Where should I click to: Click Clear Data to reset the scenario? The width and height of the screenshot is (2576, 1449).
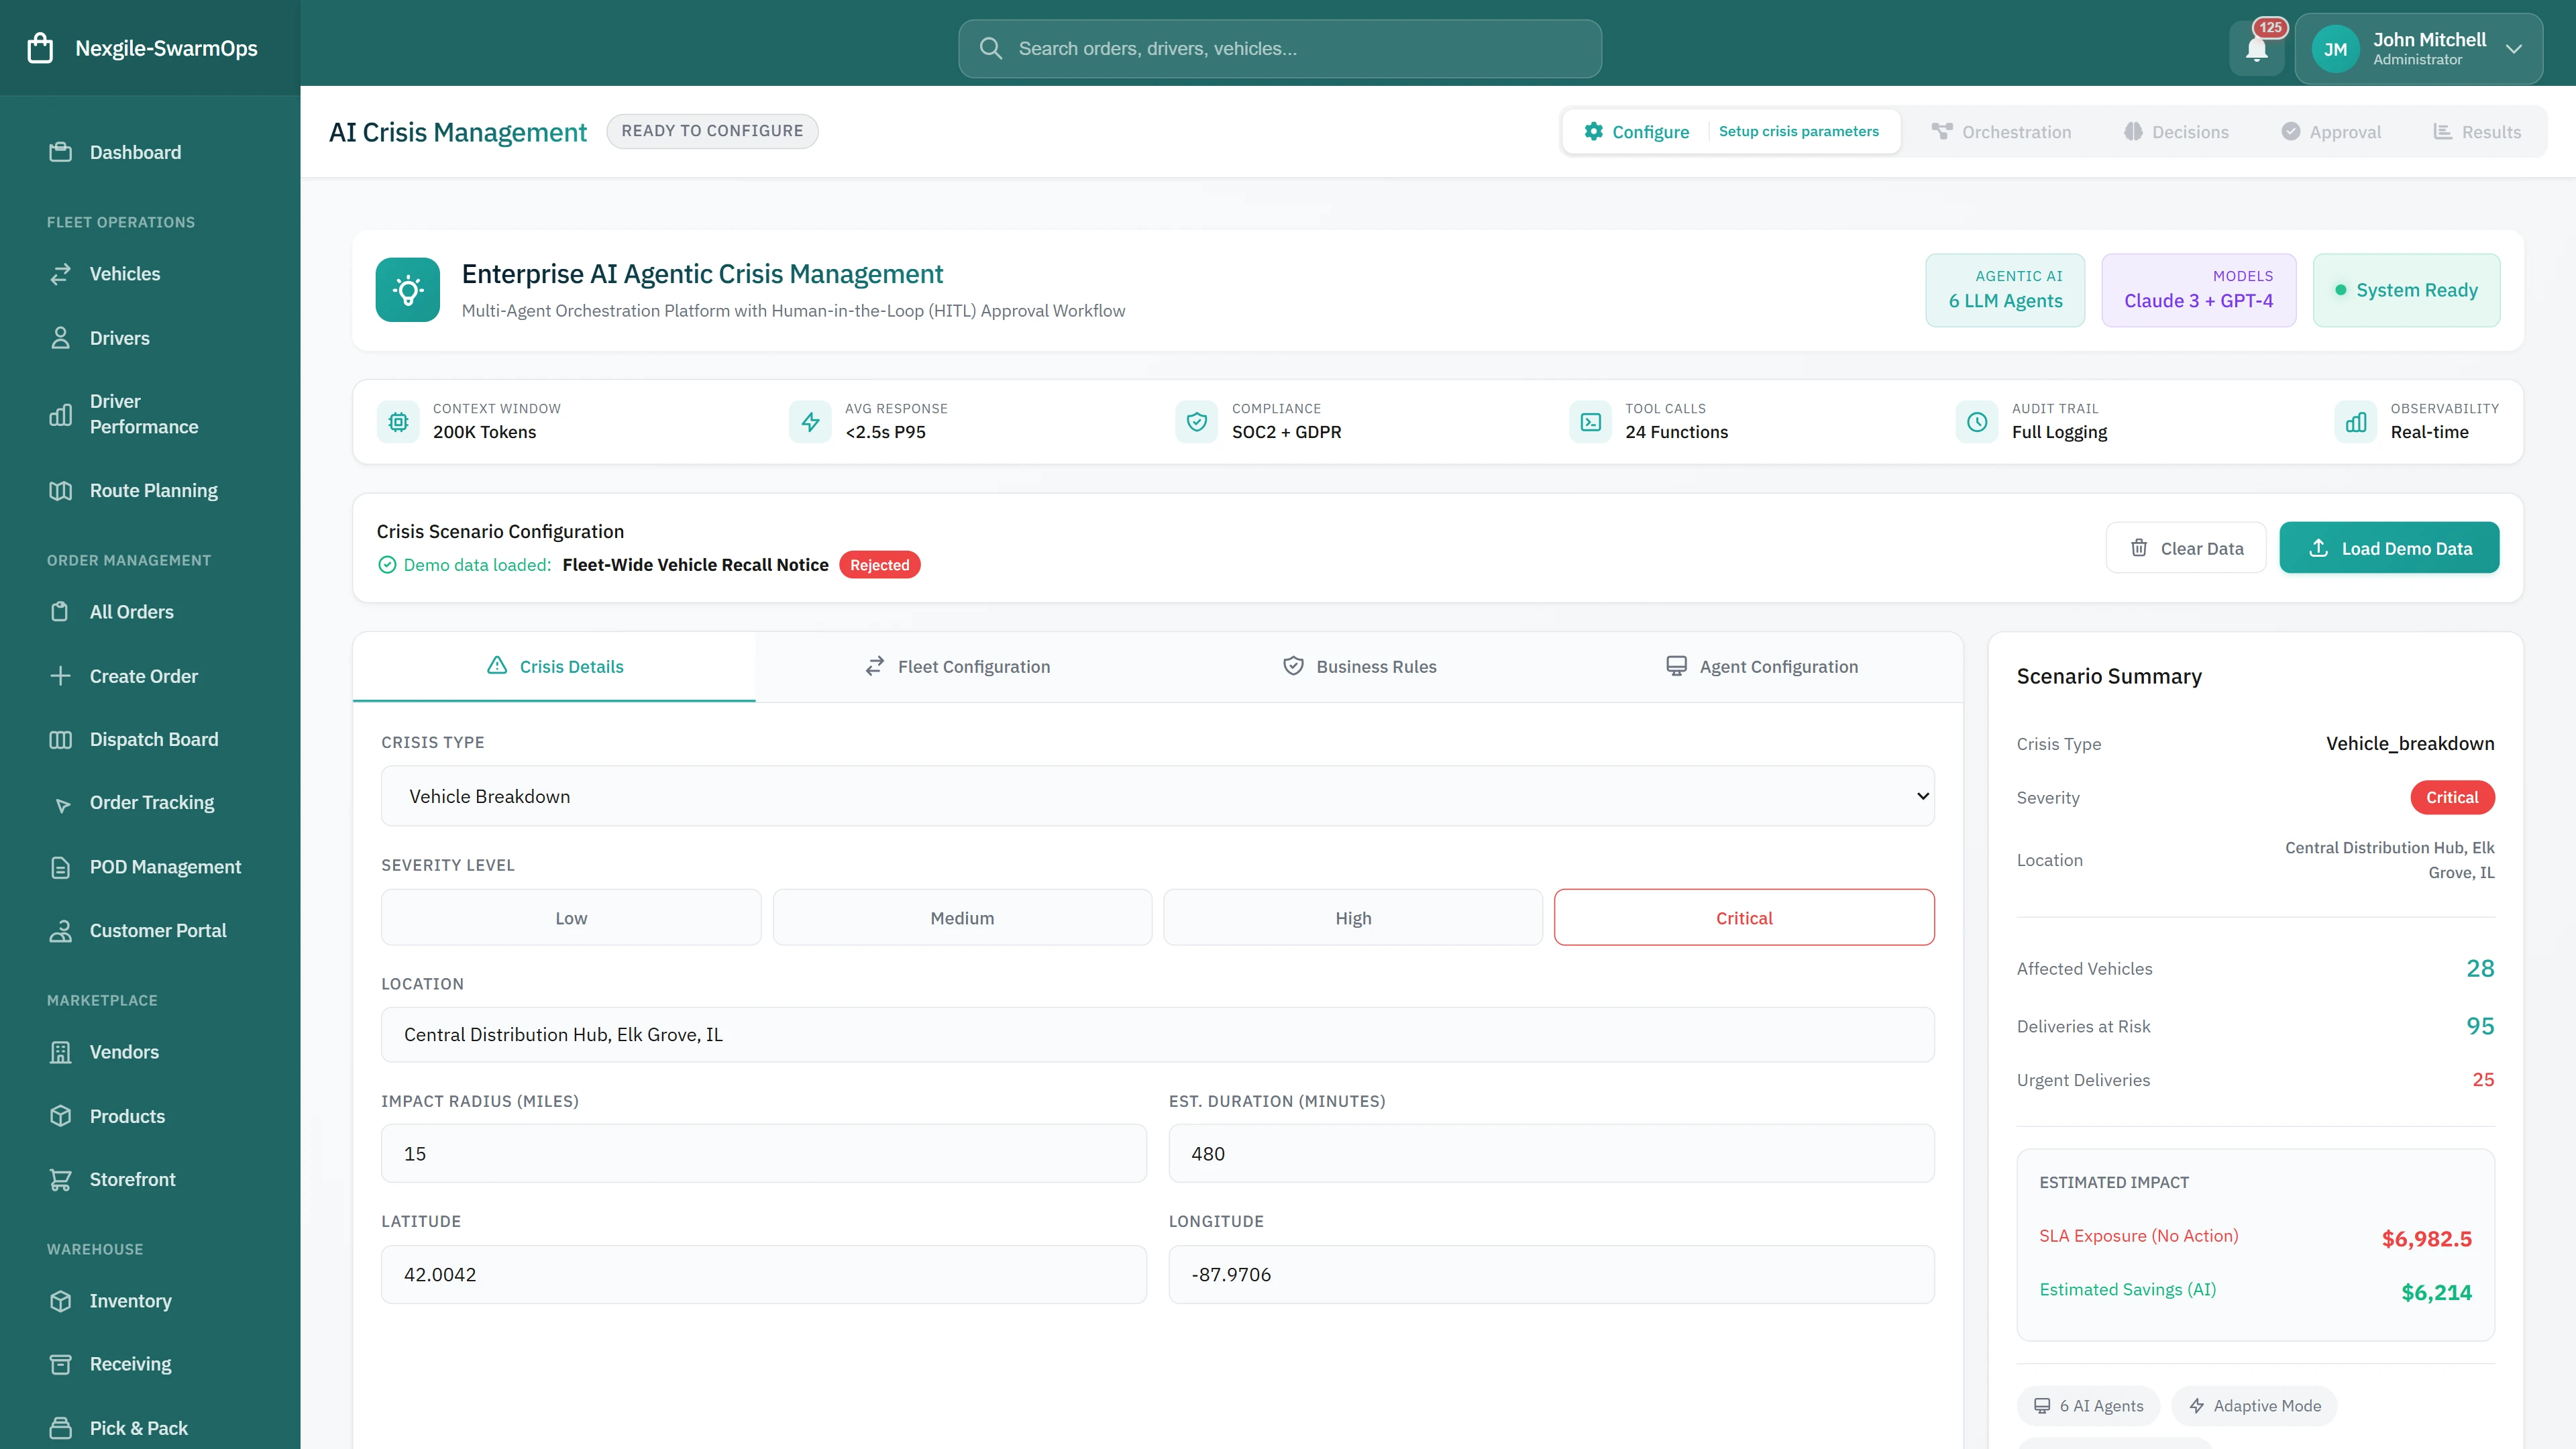click(x=2186, y=548)
